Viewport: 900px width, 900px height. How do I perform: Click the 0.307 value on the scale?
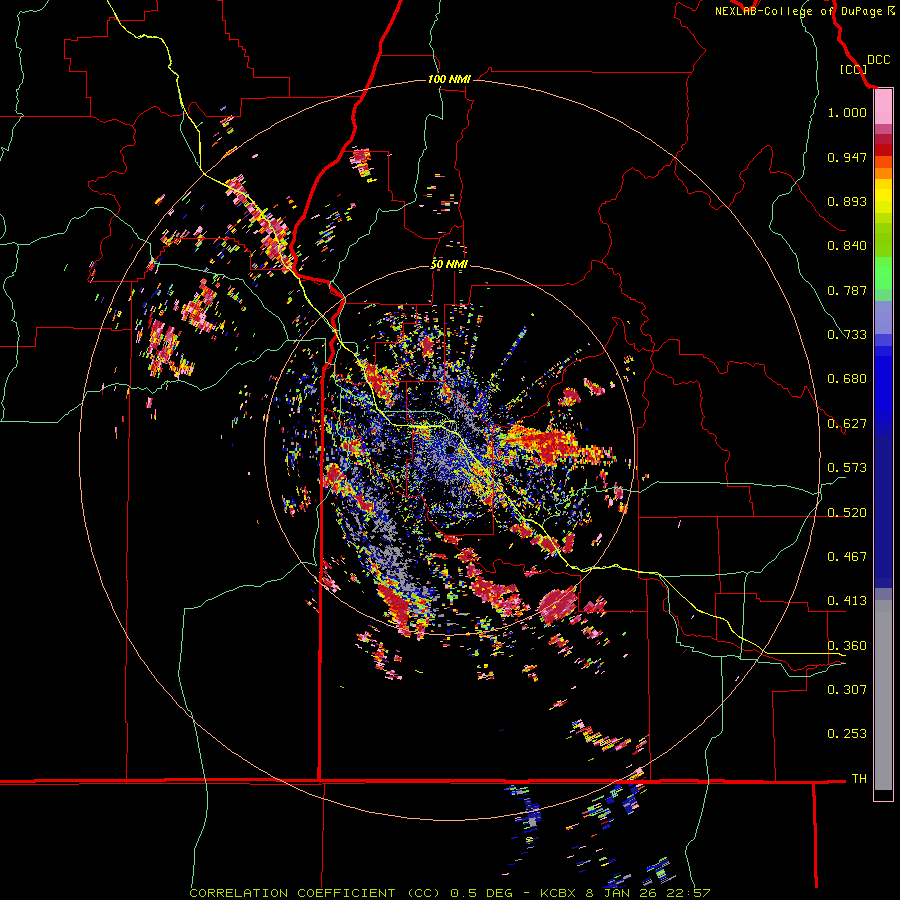tap(847, 690)
